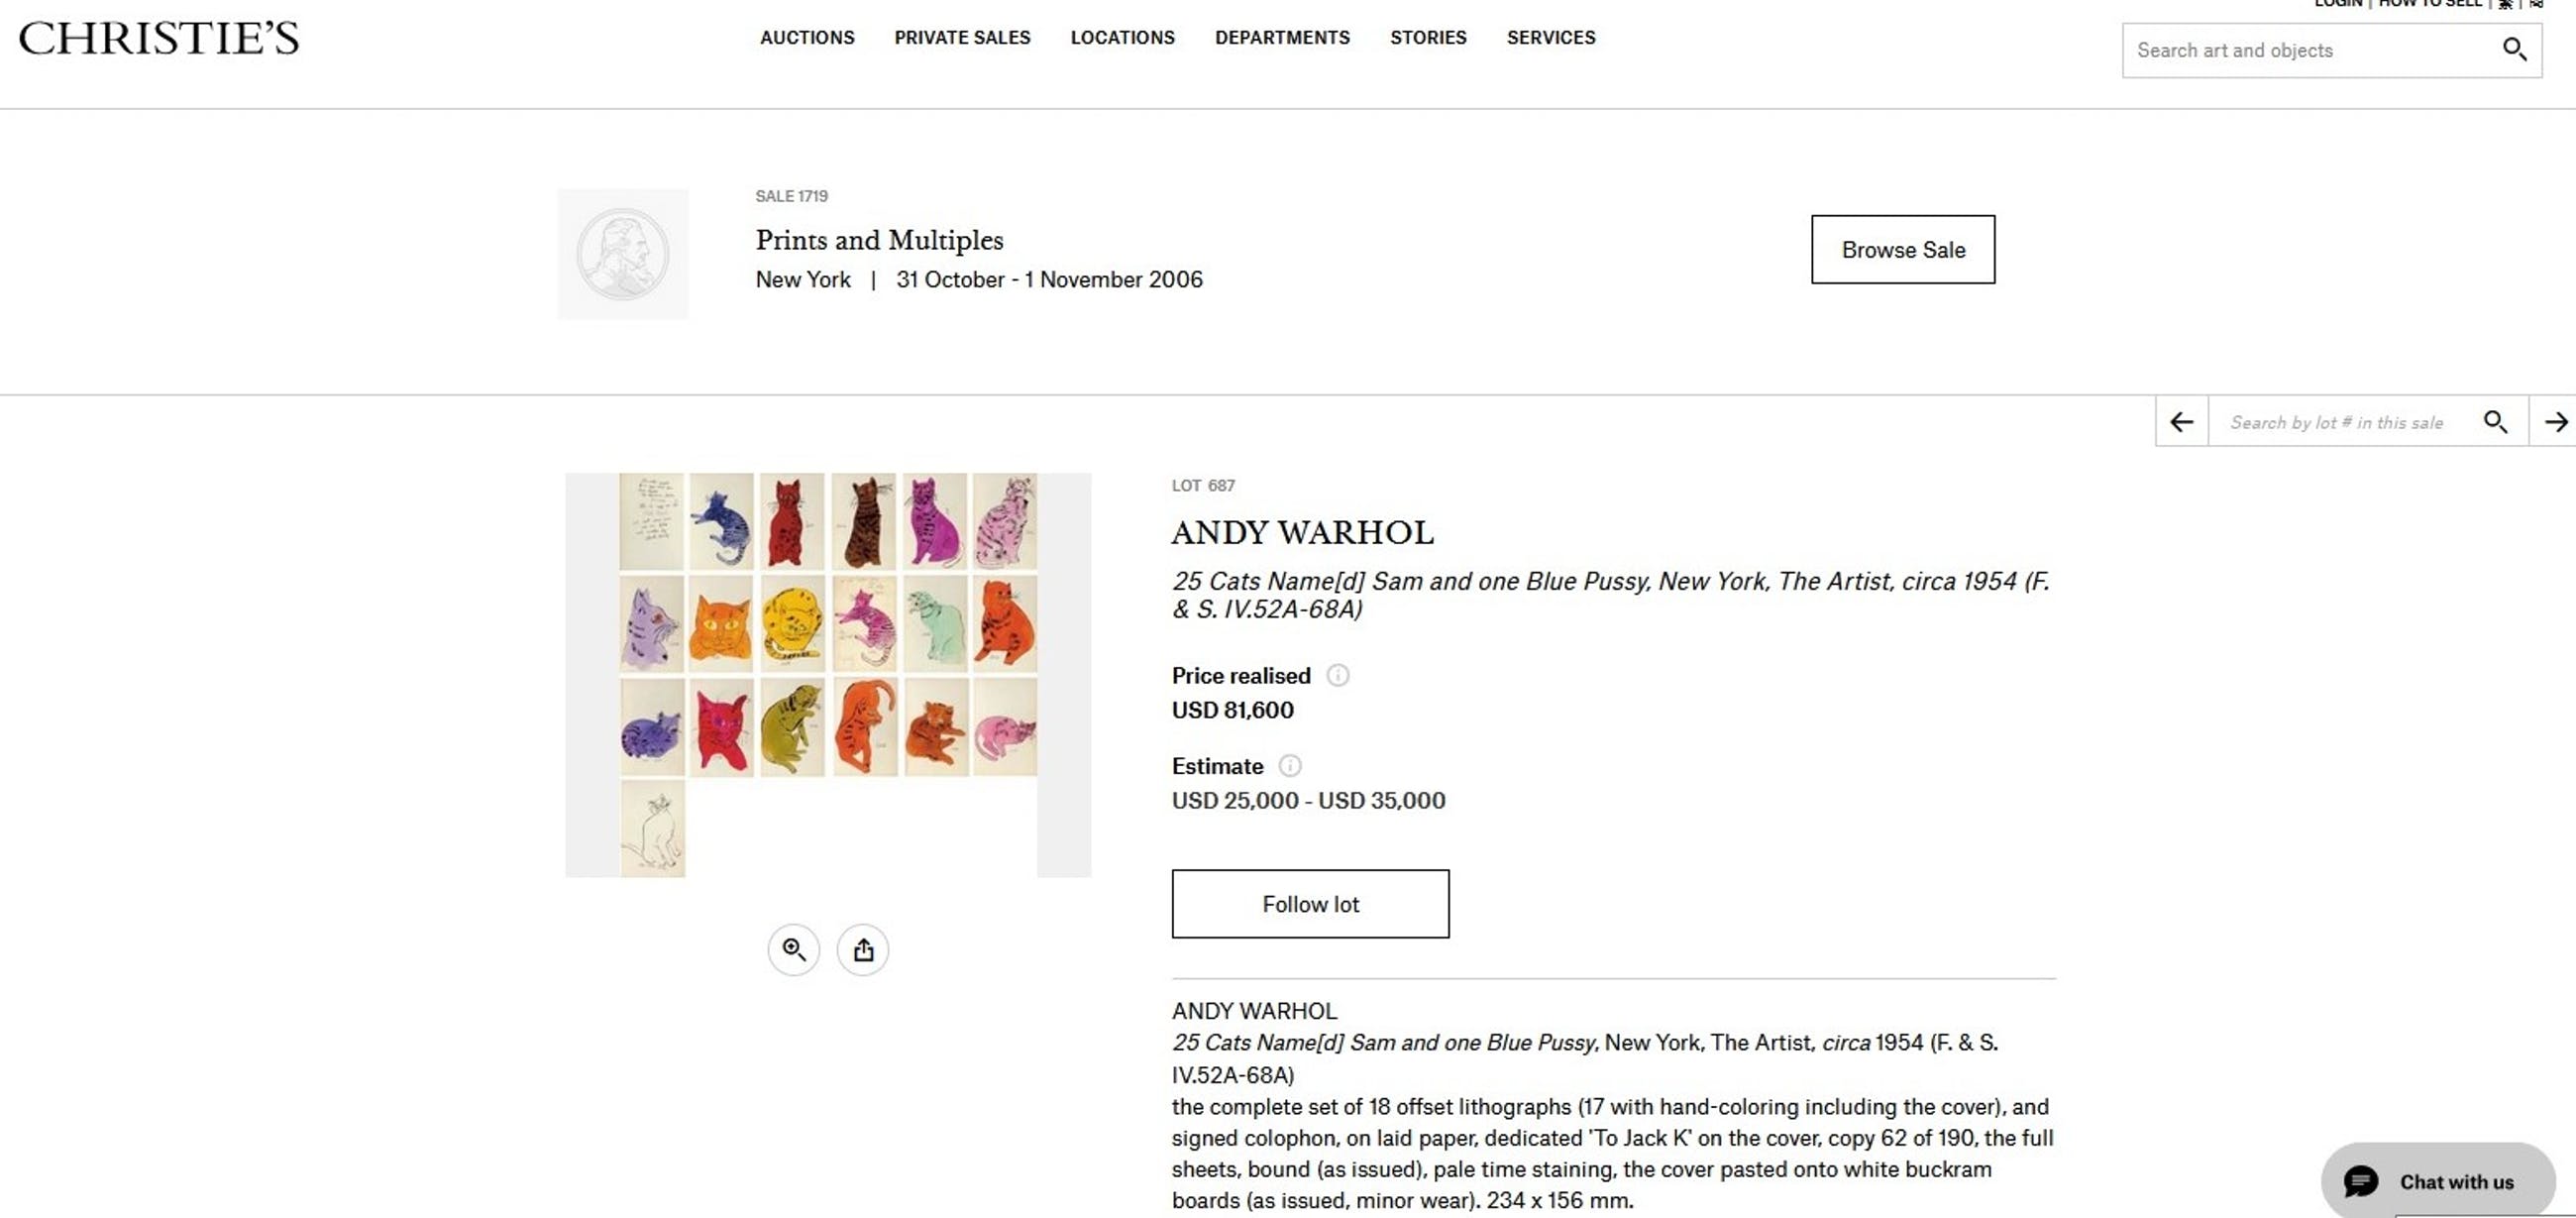Viewport: 2576px width, 1218px height.
Task: Expand the Departments menu
Action: pyautogui.click(x=1282, y=38)
